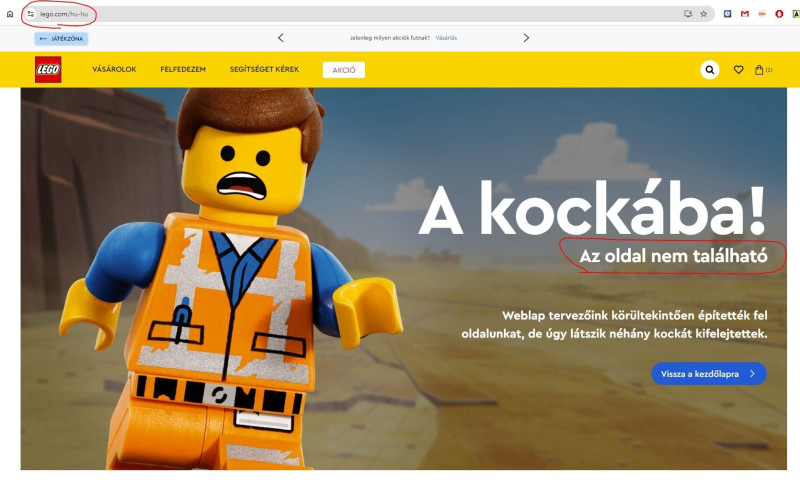Show next announcement with right chevron
Screen dimensions: 800x485
pyautogui.click(x=526, y=38)
